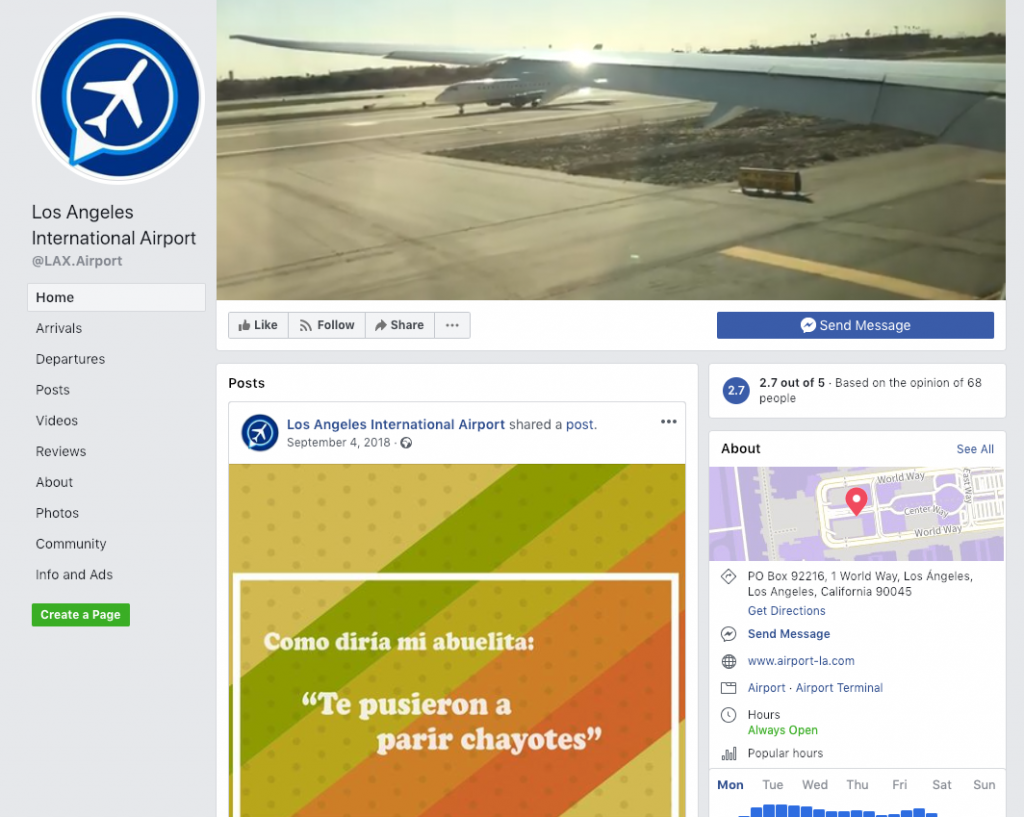Click the airport runway cover photo

coord(611,150)
